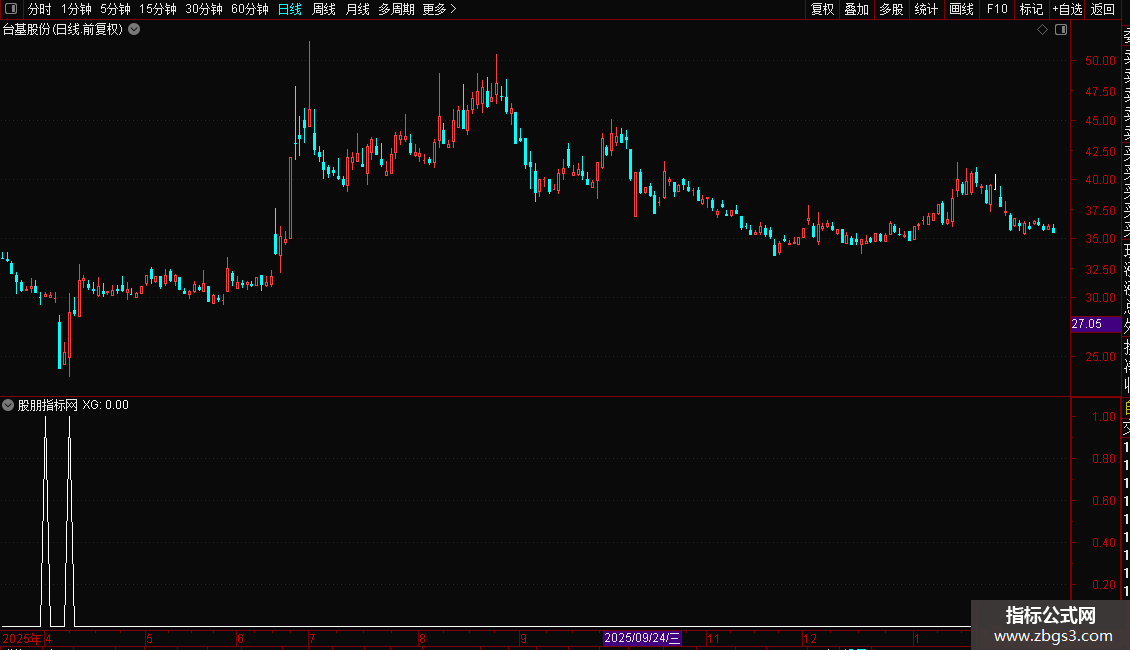Viewport: 1130px width, 650px height.
Task: Open dropdown next to 台基股份 title
Action: (x=134, y=30)
